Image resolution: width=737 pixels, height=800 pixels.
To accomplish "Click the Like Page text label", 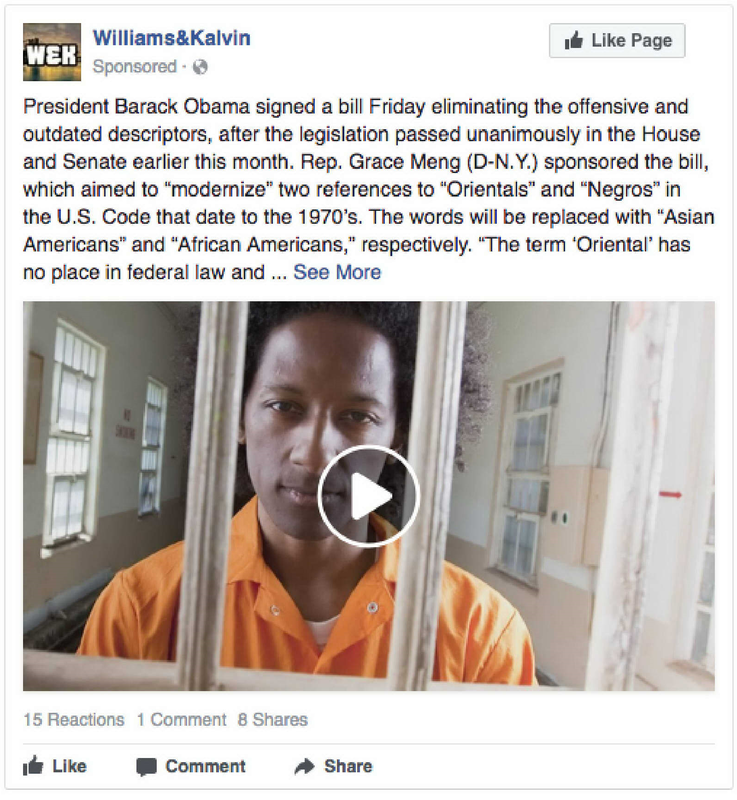I will (631, 40).
